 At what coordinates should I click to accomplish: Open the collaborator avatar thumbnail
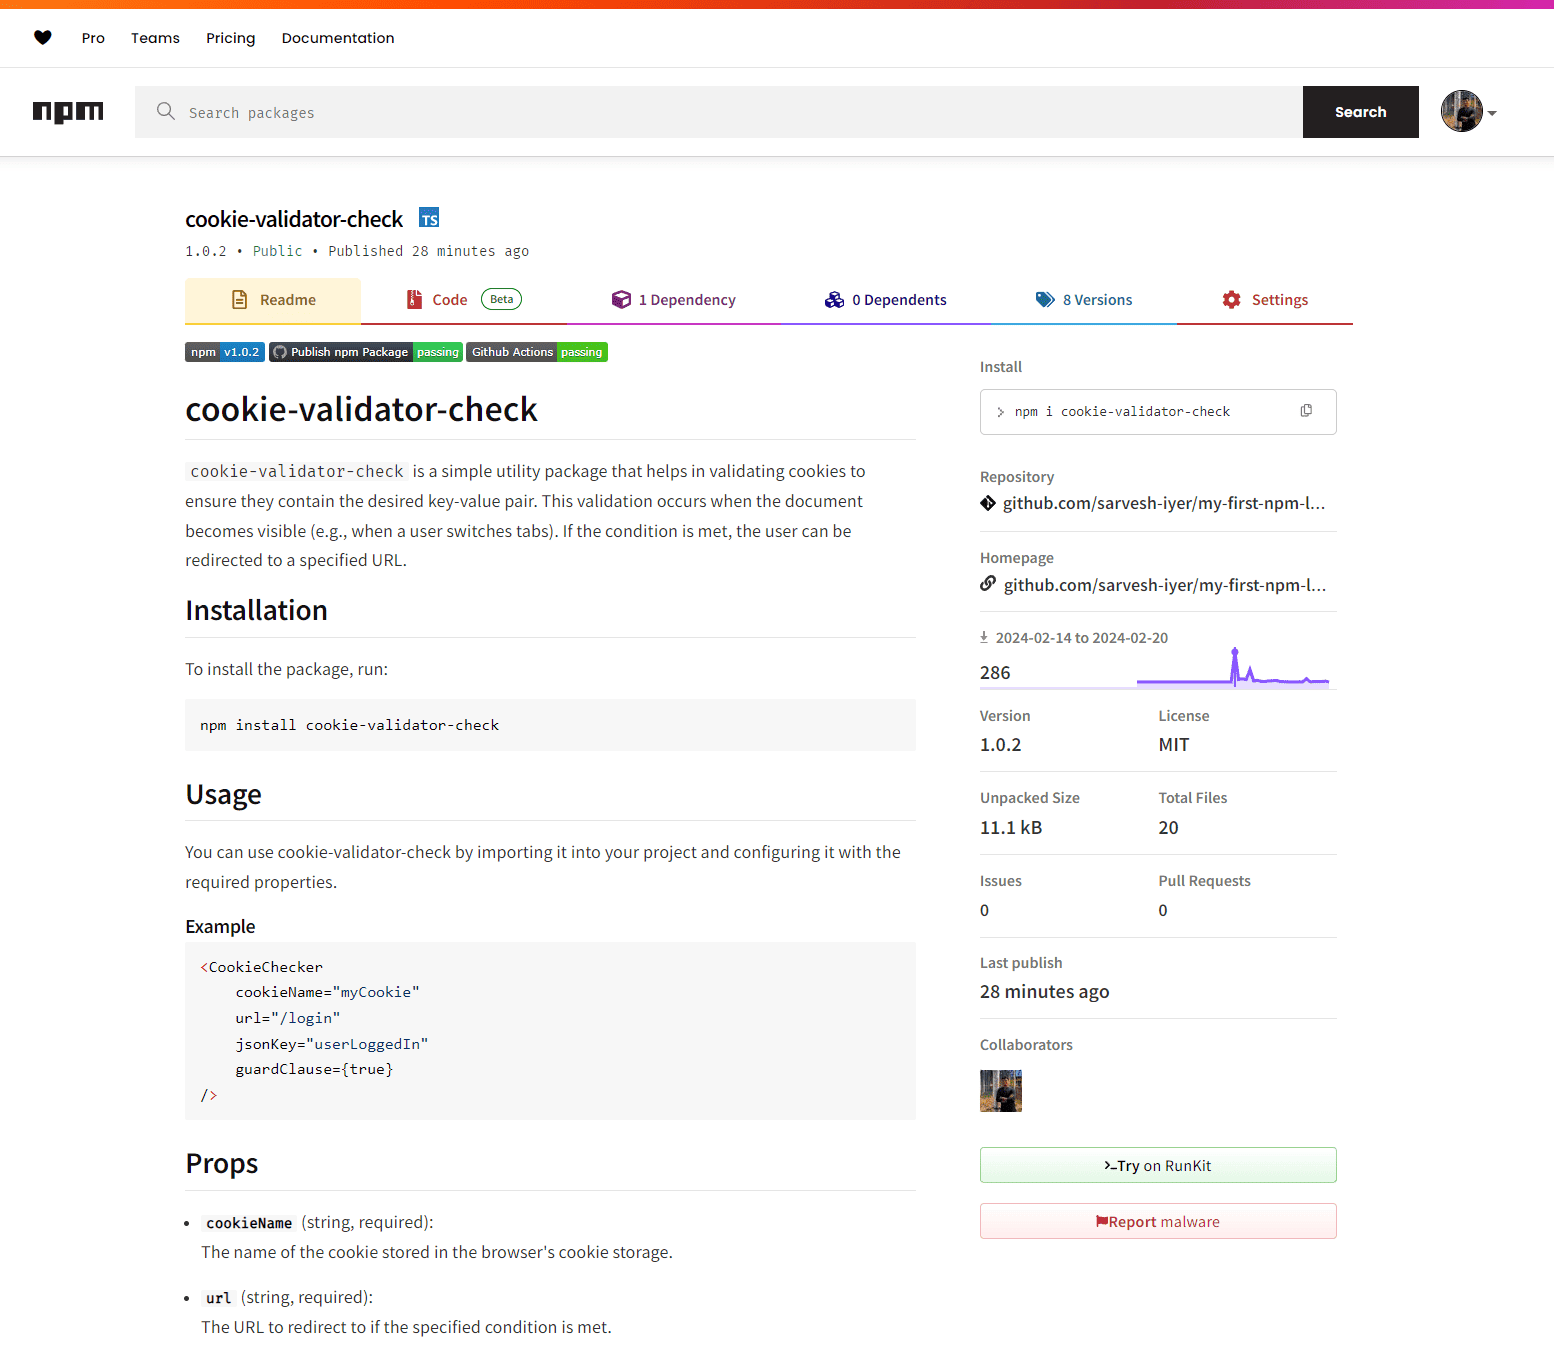click(1001, 1091)
